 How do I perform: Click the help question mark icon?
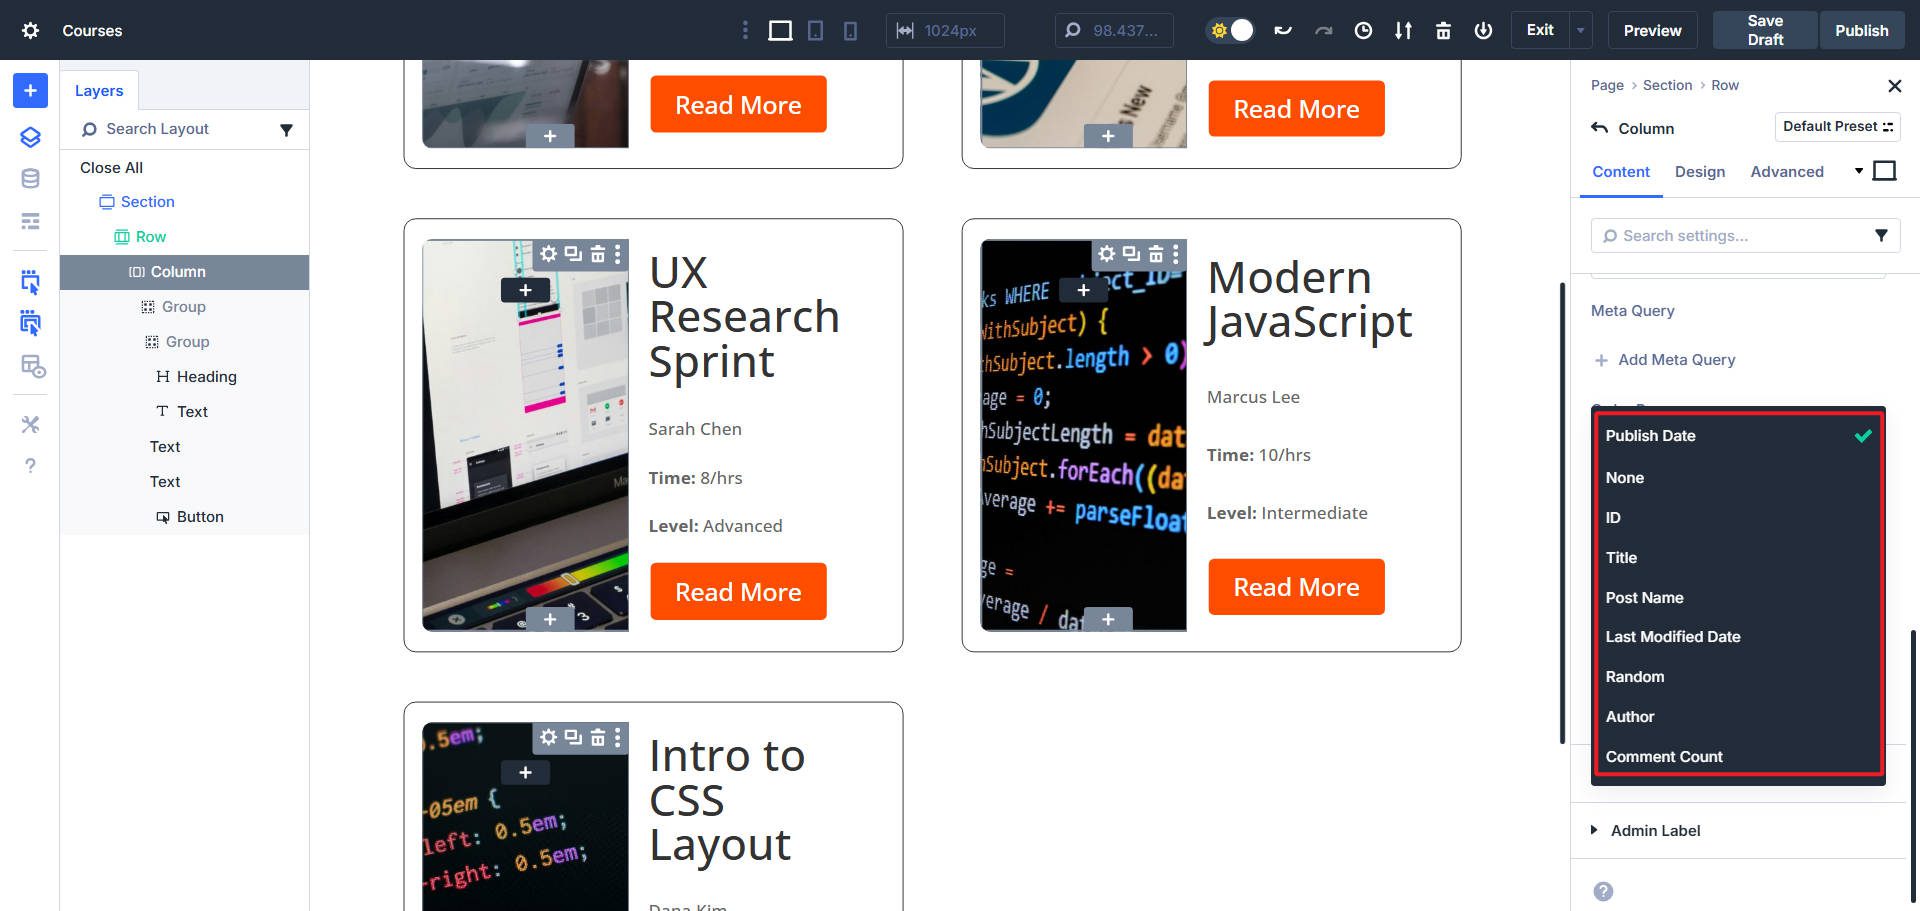pyautogui.click(x=30, y=465)
